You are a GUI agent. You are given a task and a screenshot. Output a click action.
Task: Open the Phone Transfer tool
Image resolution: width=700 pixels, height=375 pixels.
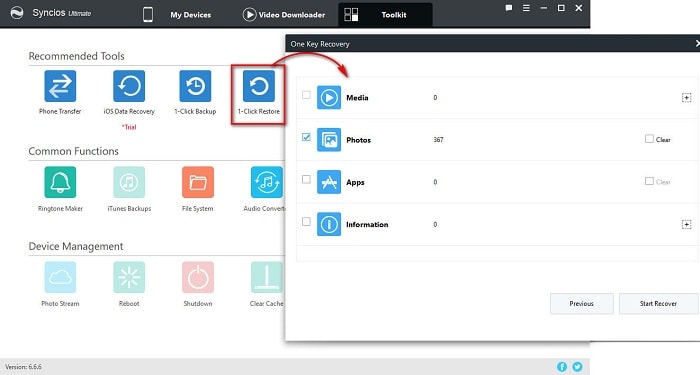point(60,86)
